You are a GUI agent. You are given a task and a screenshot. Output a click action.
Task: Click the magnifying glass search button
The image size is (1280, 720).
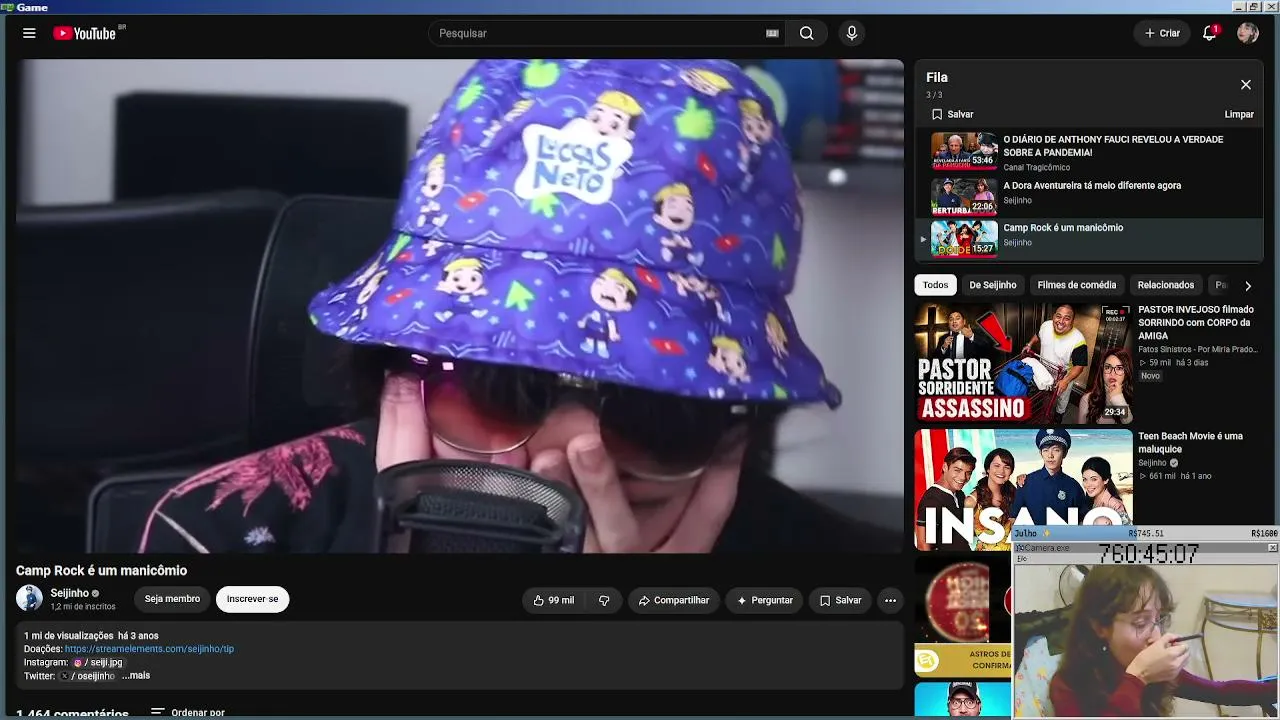click(806, 33)
